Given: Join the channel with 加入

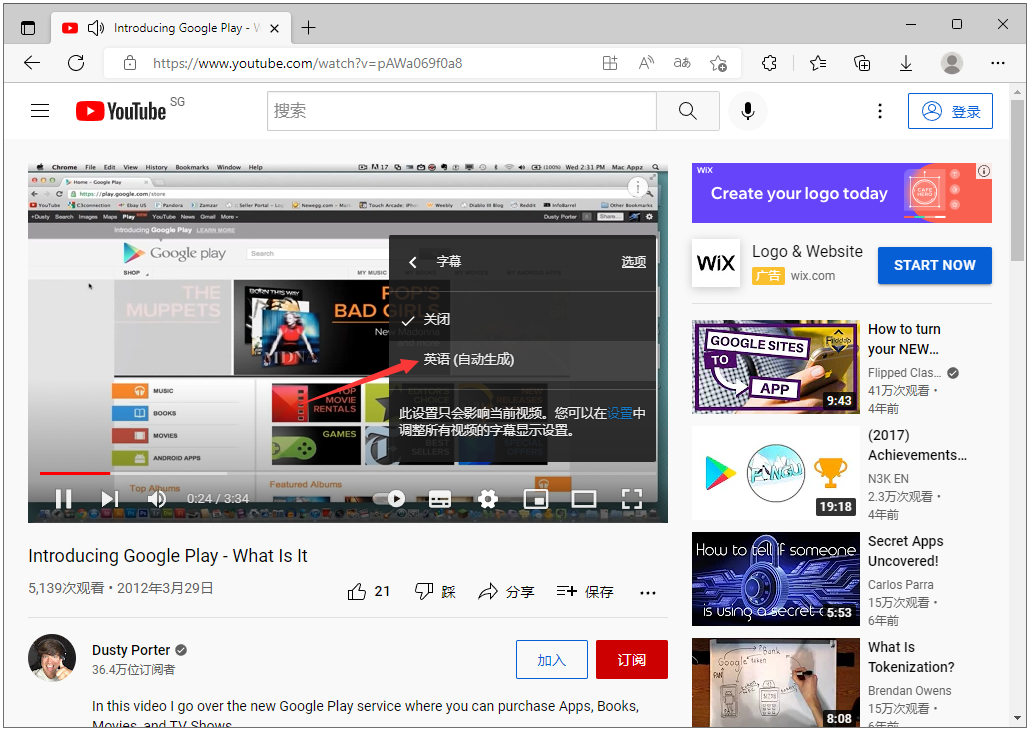Looking at the screenshot, I should point(552,660).
